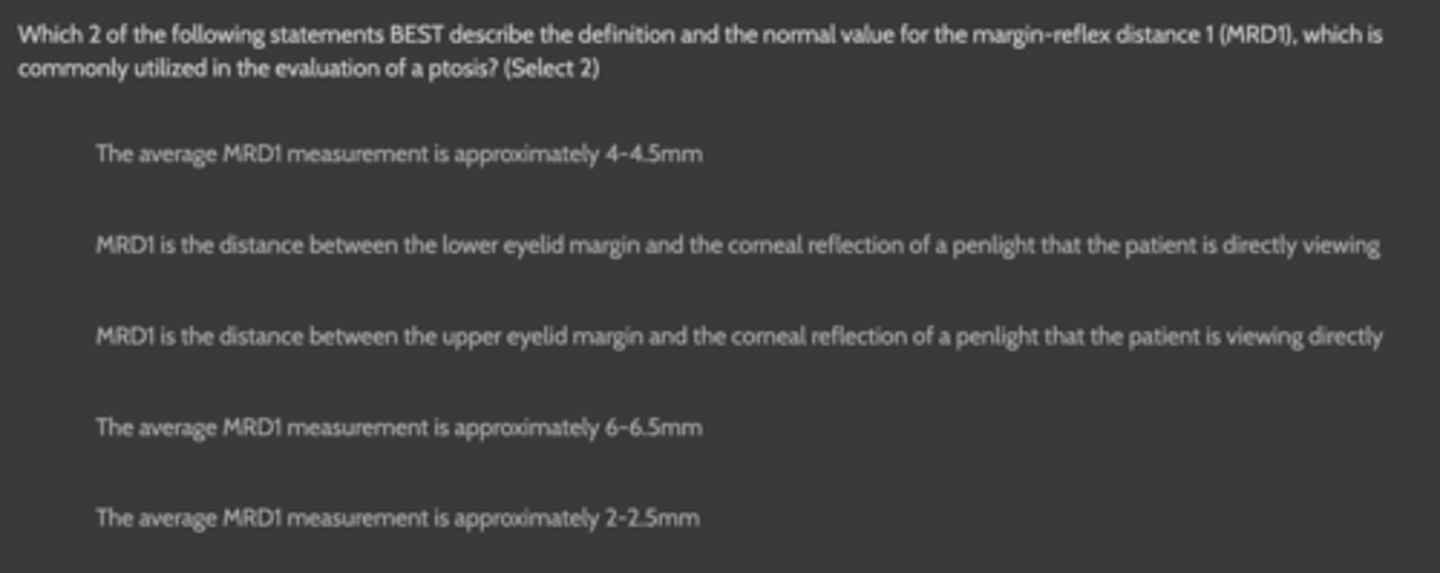
Task: Choose the lower eyelid margin definition answer
Action: [x=737, y=245]
